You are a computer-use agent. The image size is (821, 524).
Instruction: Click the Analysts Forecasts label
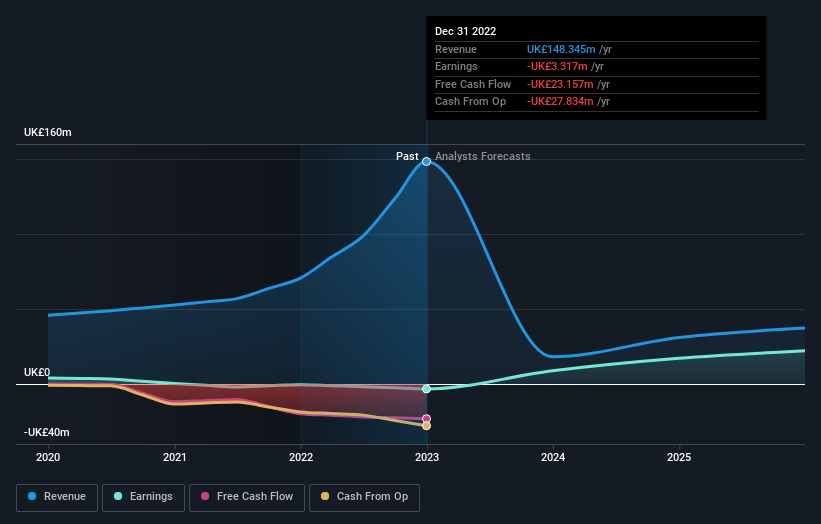pyautogui.click(x=483, y=156)
